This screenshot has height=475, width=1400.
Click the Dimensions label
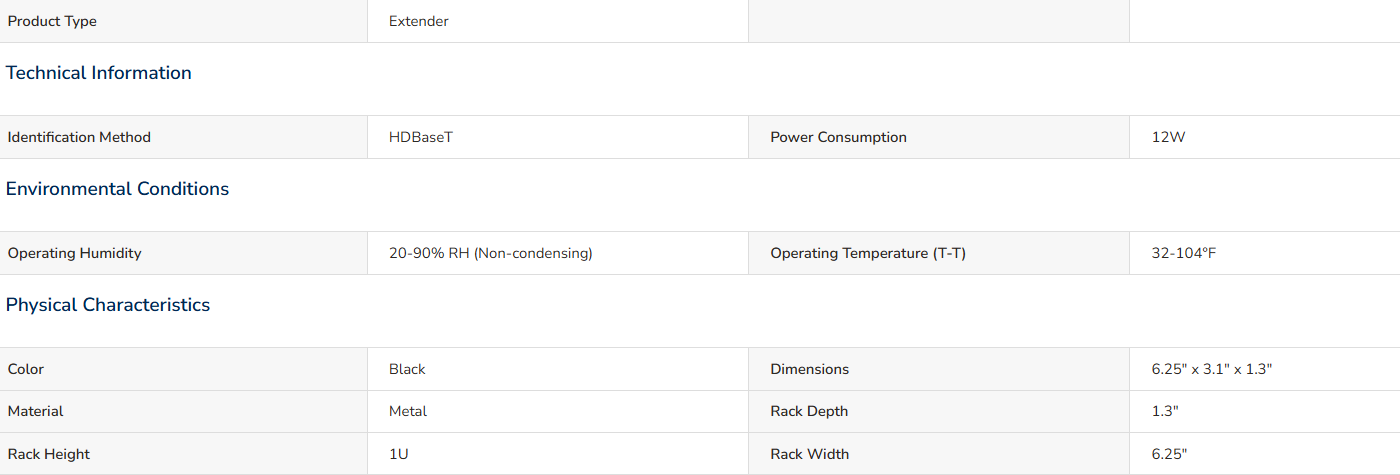coord(809,369)
